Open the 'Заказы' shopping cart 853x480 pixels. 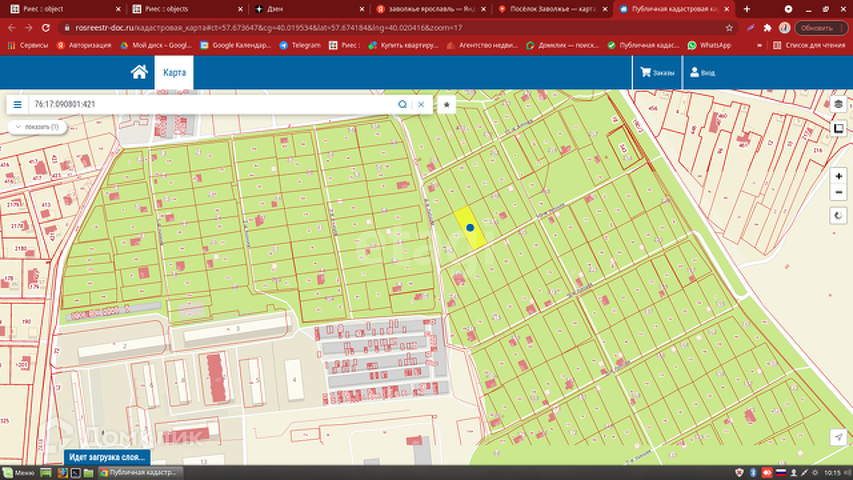click(x=657, y=73)
